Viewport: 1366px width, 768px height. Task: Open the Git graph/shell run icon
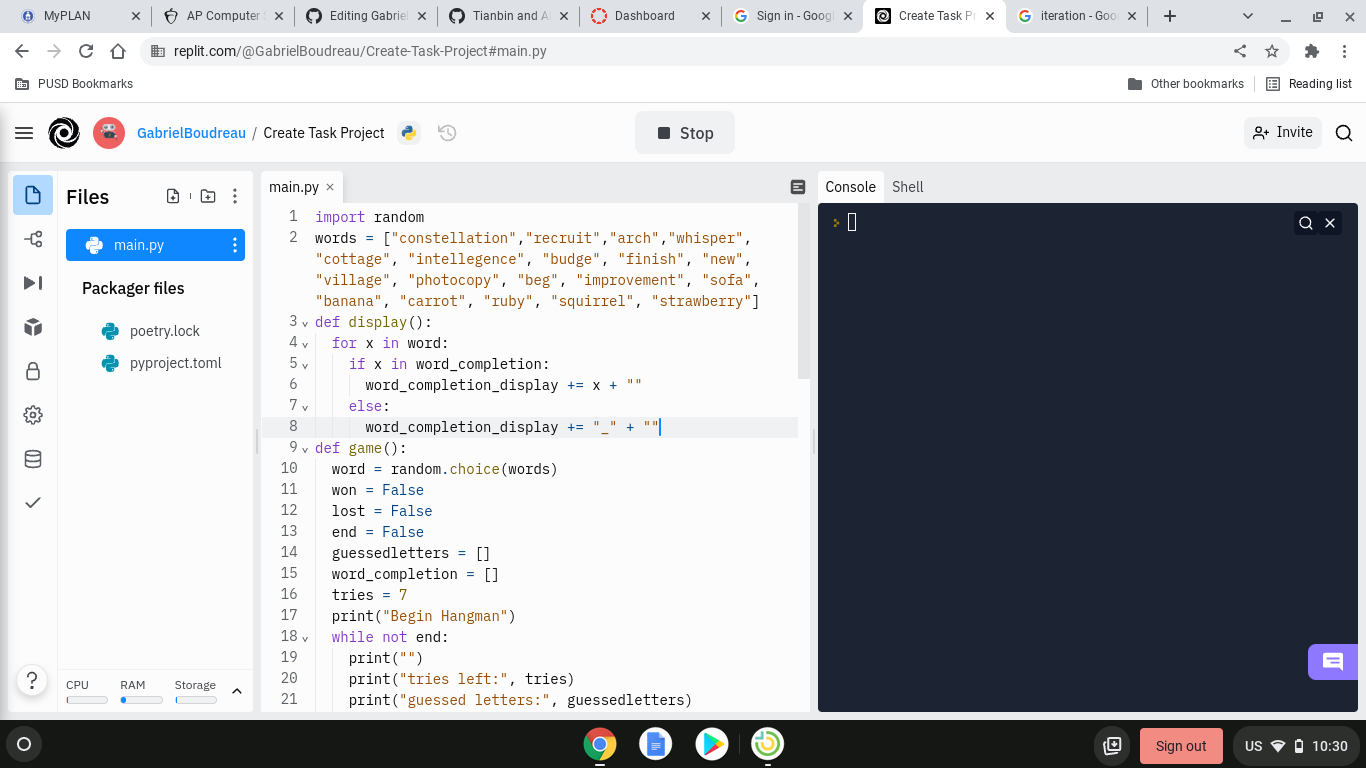click(x=33, y=283)
